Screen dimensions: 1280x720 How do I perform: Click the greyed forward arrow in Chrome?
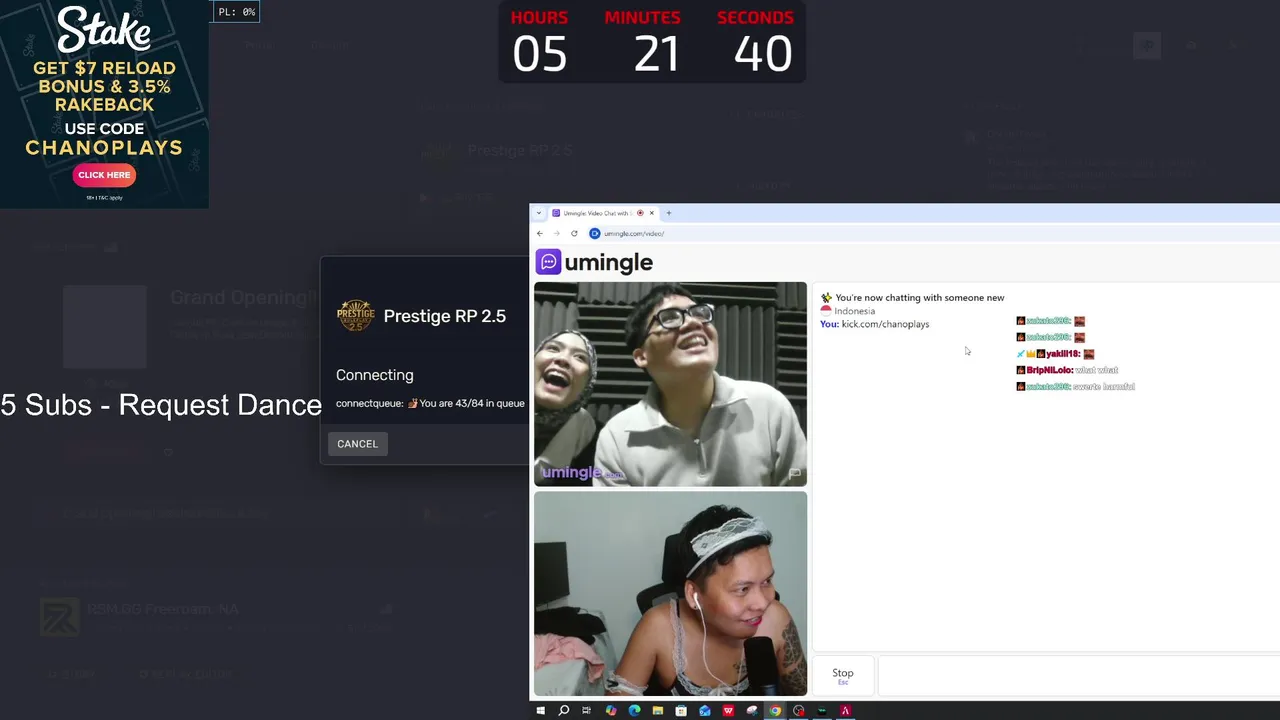557,233
